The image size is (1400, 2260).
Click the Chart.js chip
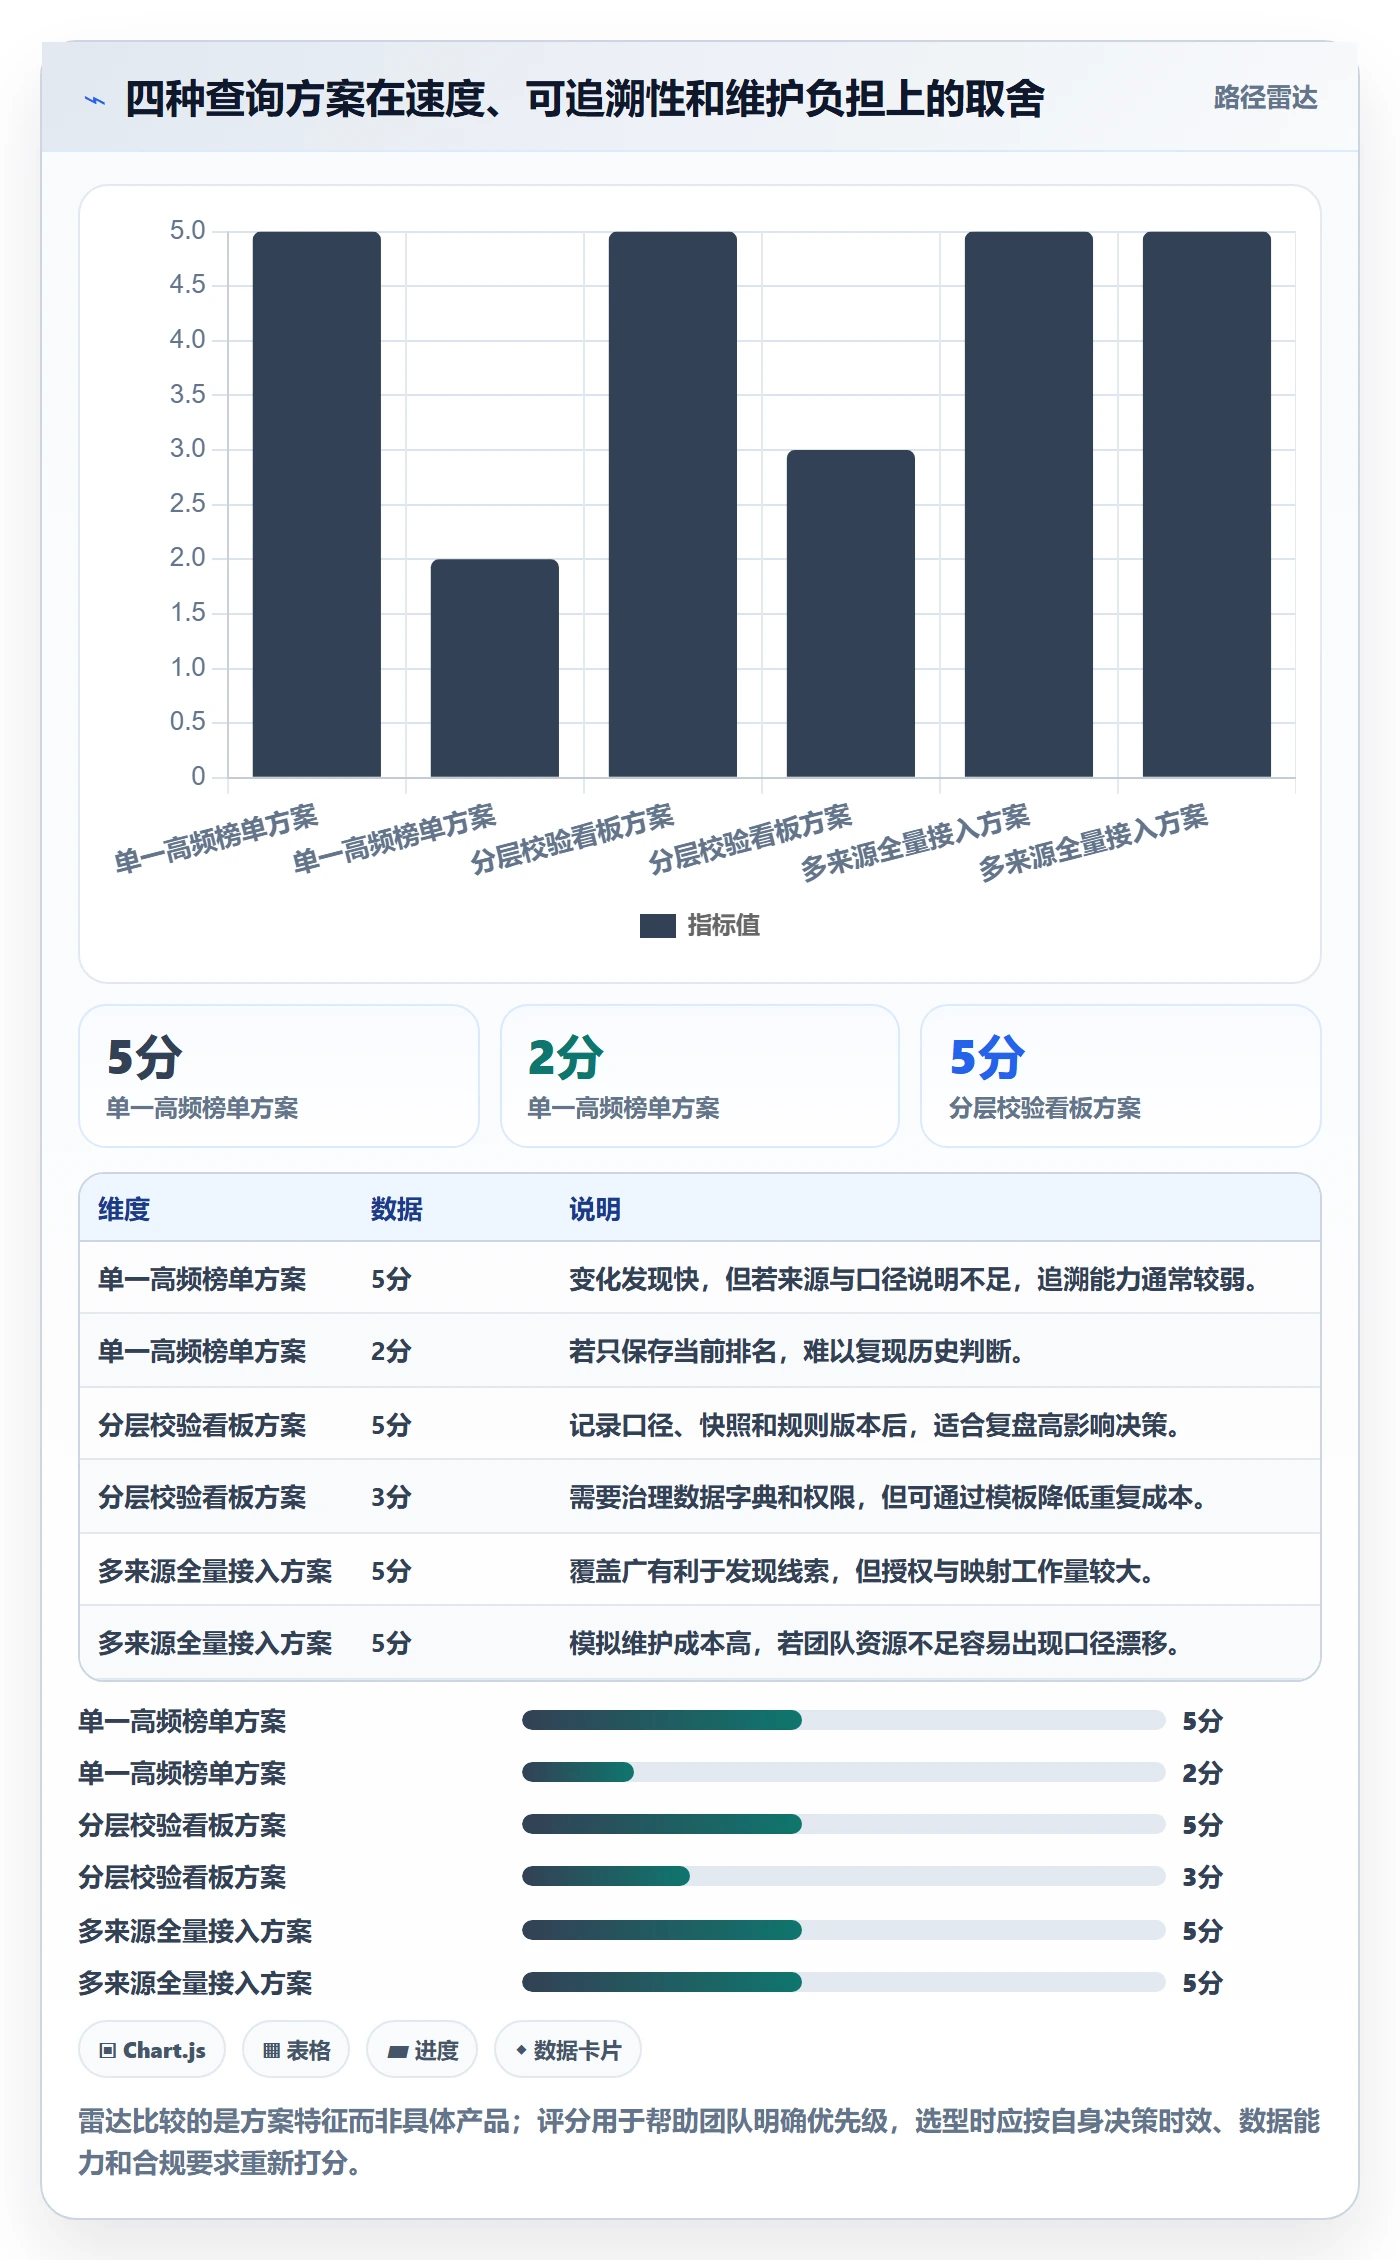click(x=152, y=2050)
